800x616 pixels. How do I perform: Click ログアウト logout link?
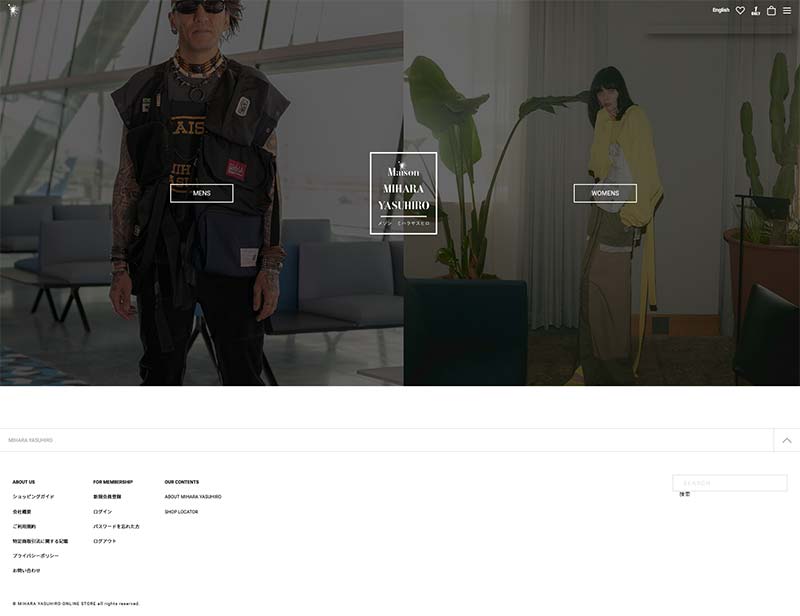coord(105,541)
